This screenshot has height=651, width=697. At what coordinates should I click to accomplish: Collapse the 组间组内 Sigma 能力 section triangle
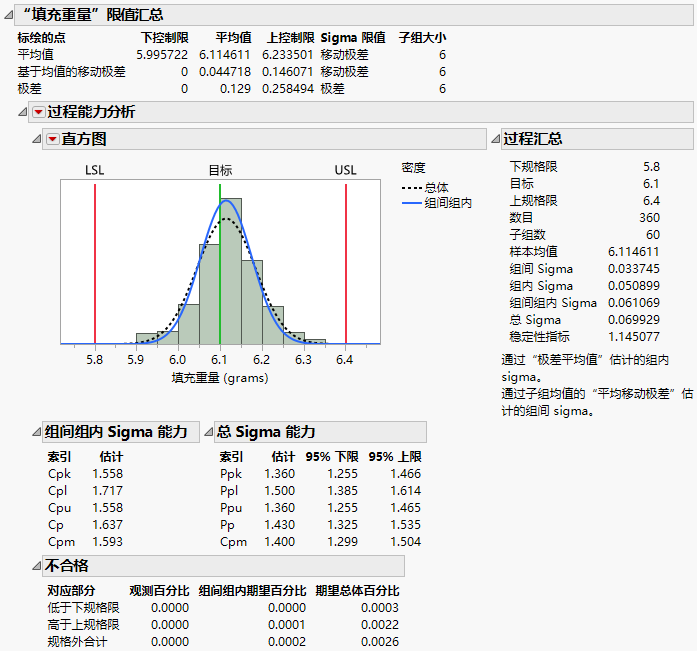coord(38,432)
